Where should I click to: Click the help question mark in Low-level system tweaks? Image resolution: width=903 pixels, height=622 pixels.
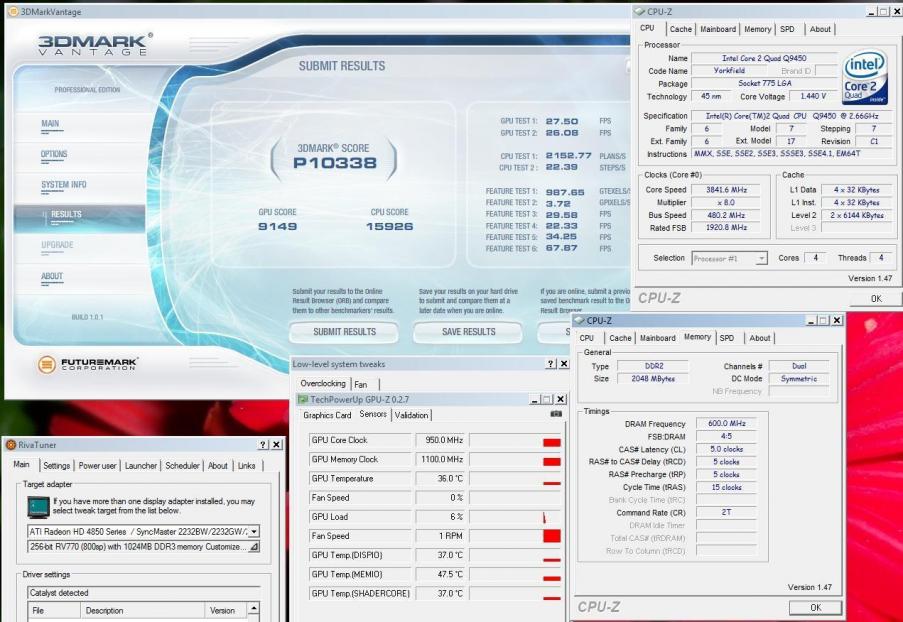coord(550,365)
